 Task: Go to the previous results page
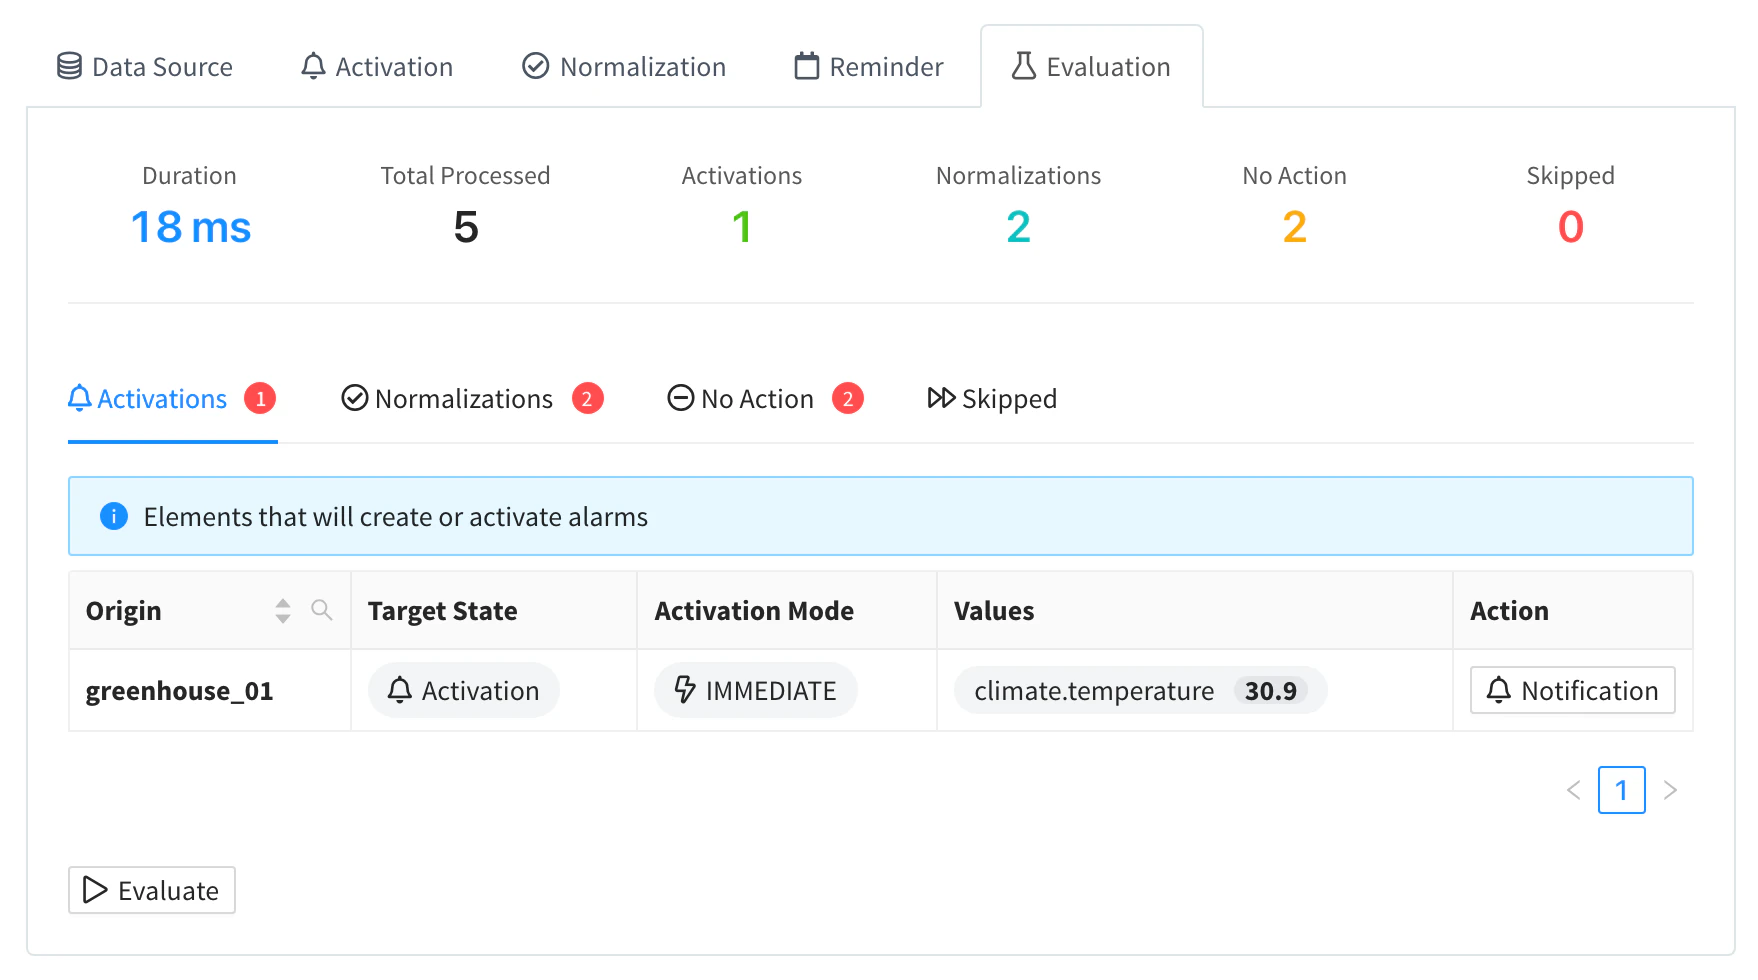(x=1574, y=790)
